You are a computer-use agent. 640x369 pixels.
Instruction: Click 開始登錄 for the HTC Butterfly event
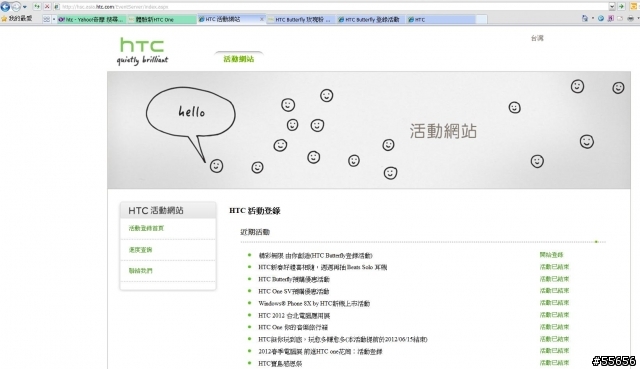551,255
